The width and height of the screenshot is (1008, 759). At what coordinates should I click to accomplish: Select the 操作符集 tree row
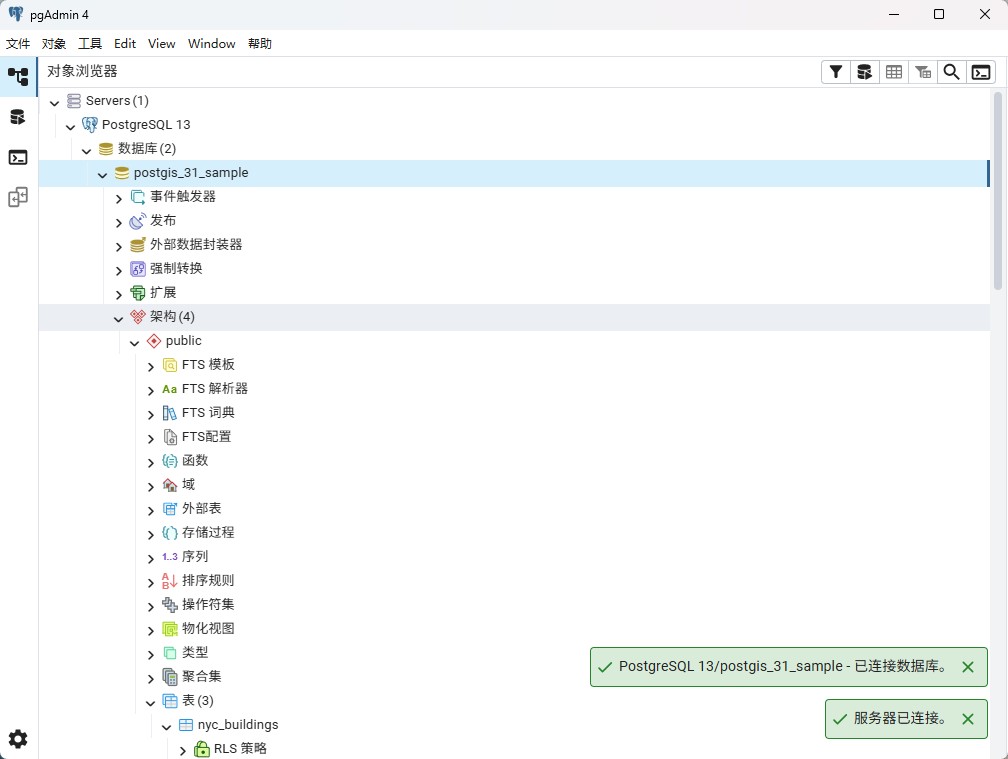[x=514, y=605]
